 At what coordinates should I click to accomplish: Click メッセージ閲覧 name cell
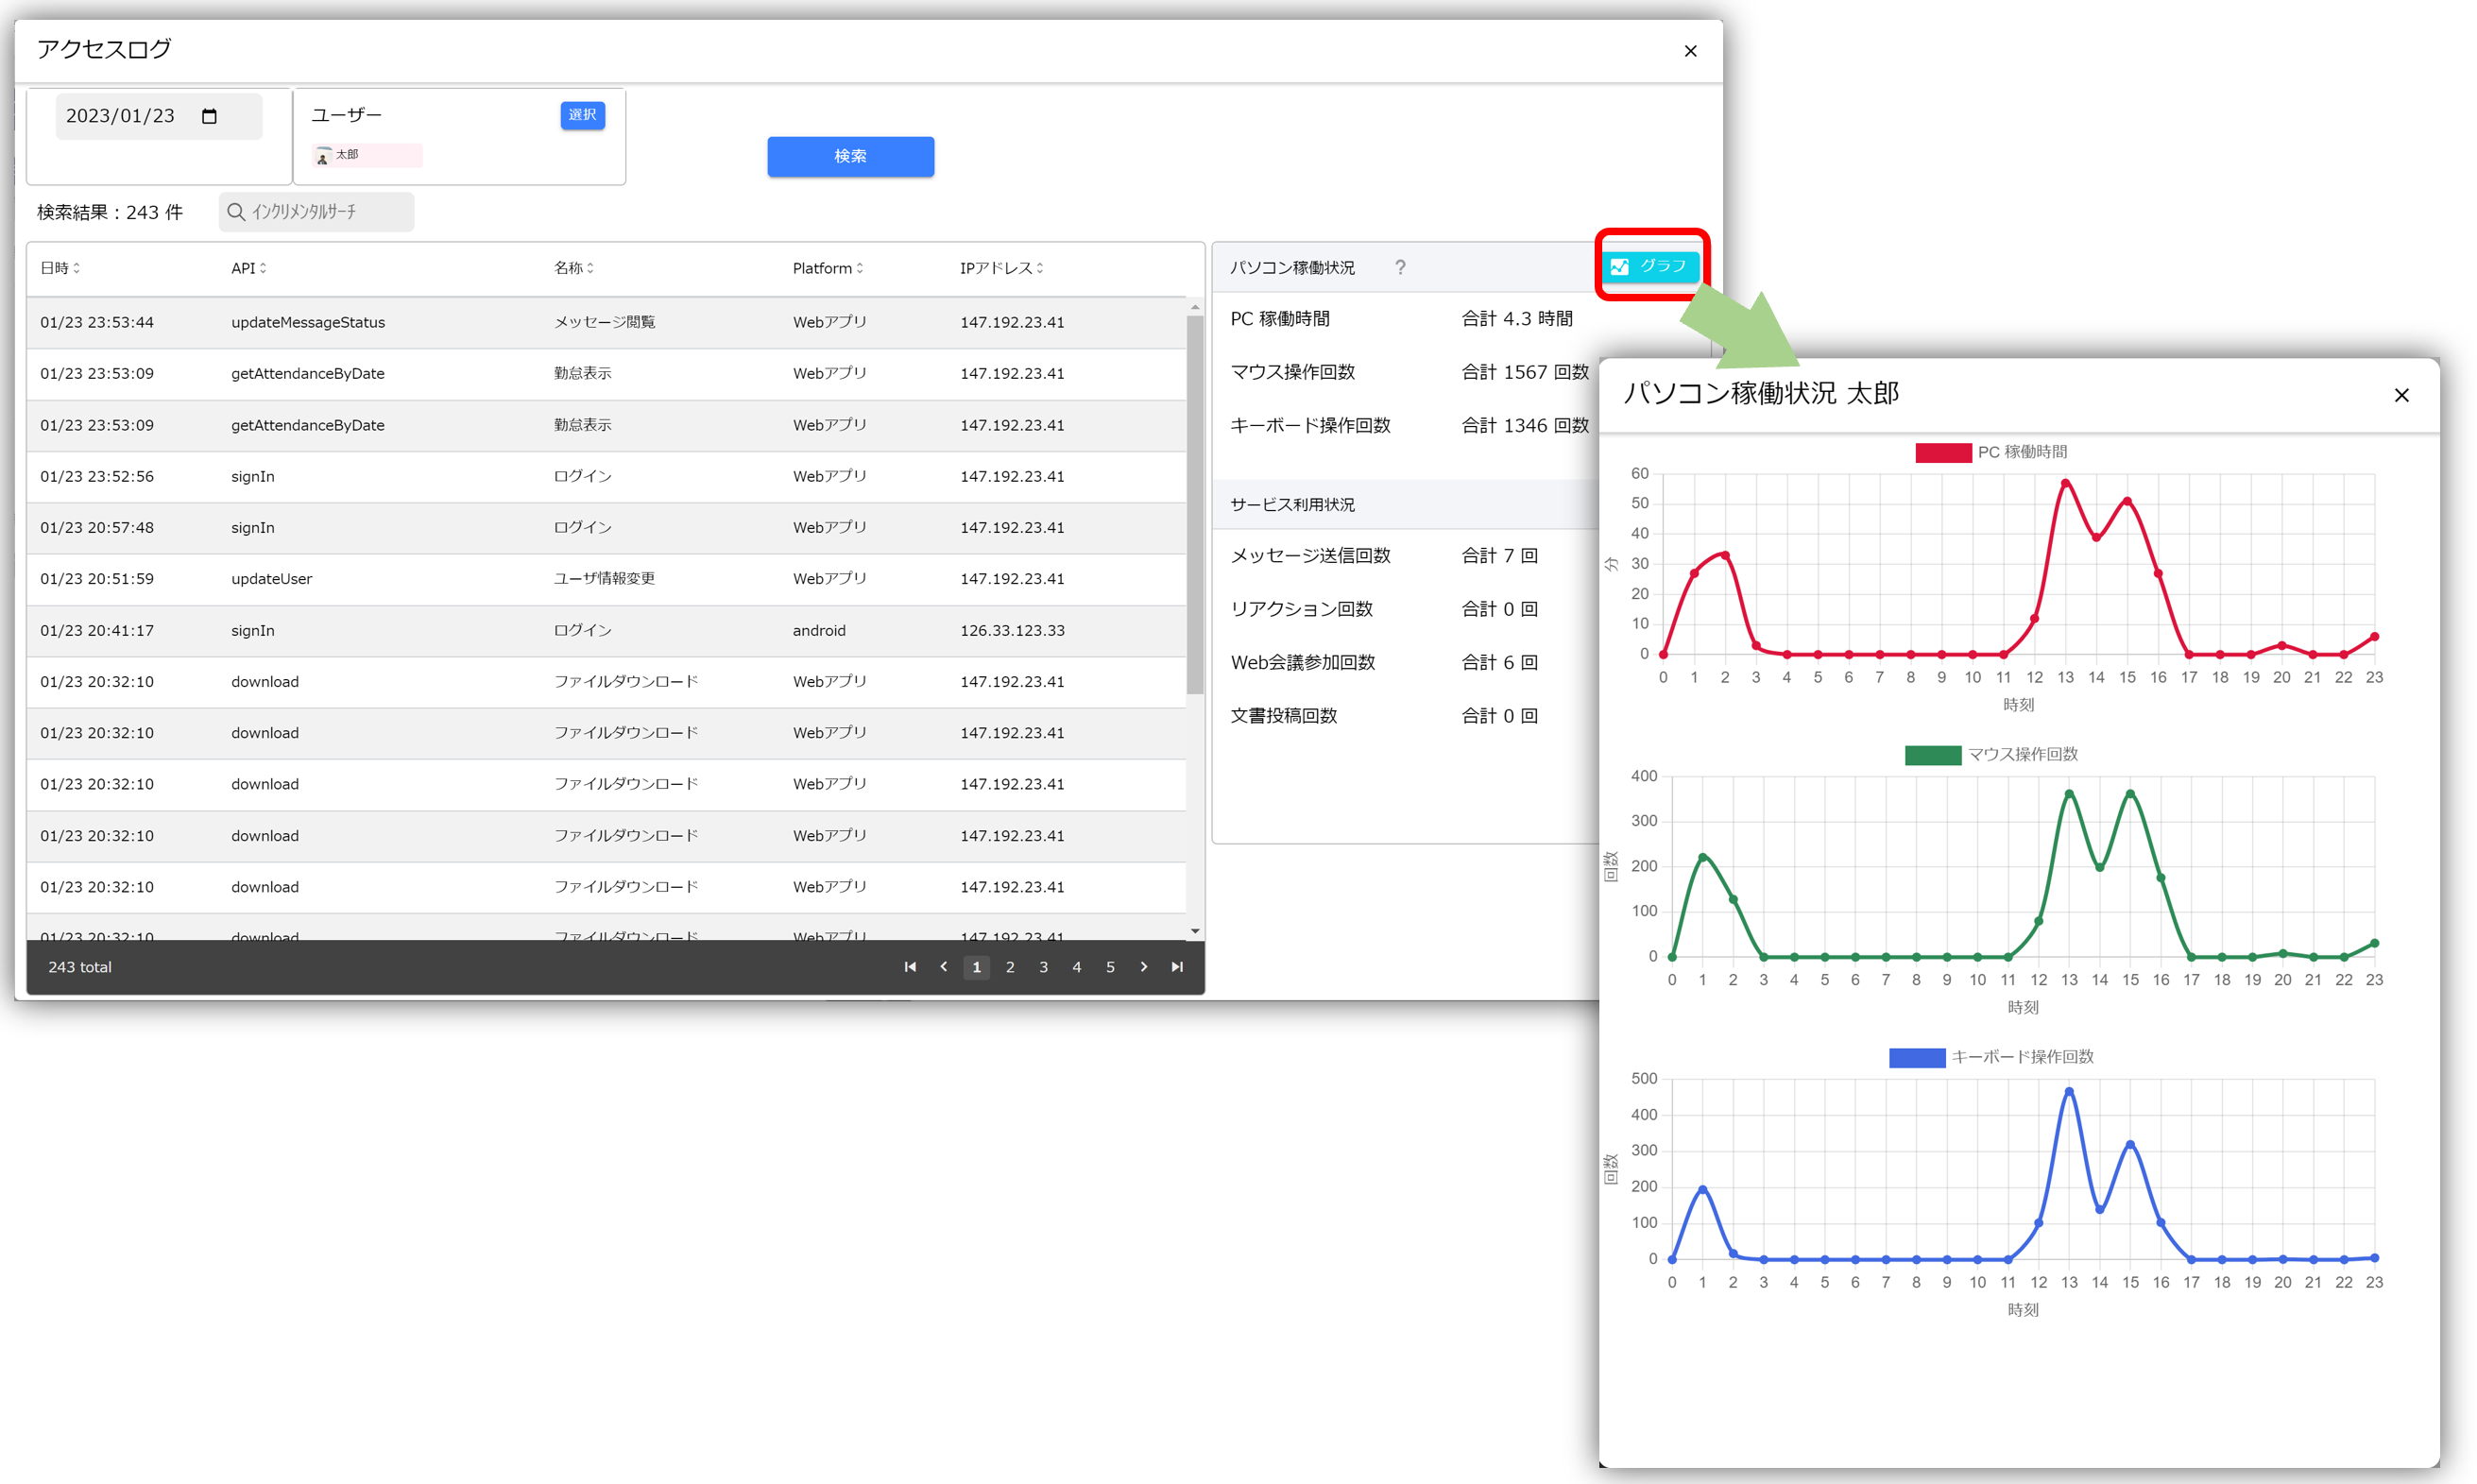[604, 322]
